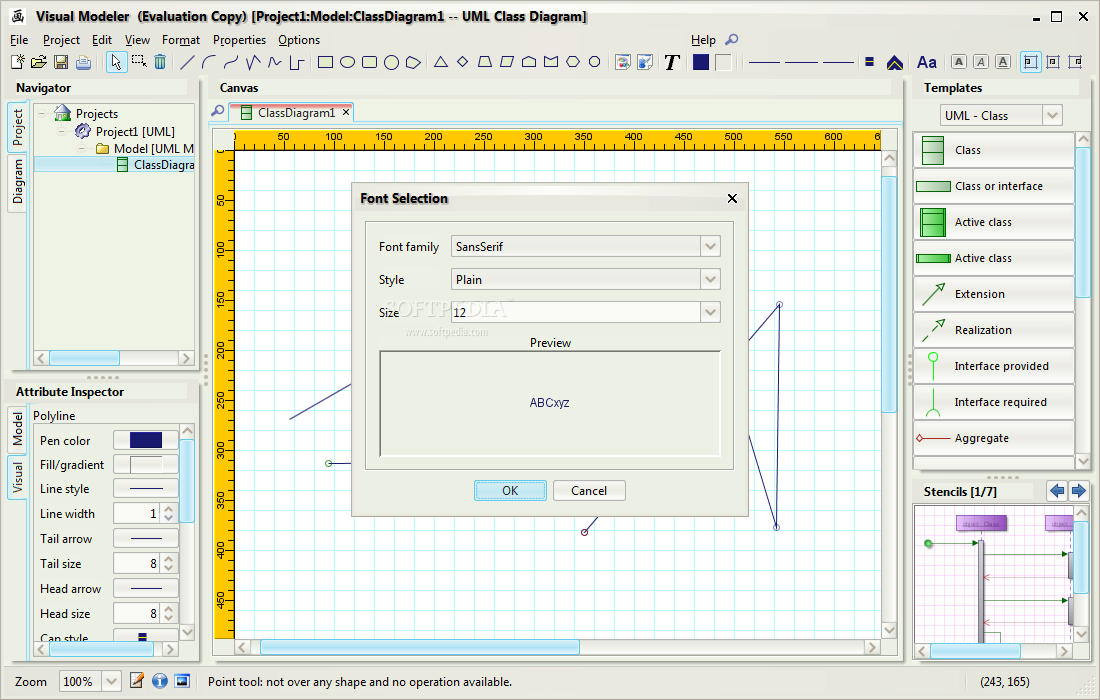This screenshot has width=1100, height=700.
Task: Open the Style dropdown showing Plain
Action: click(710, 279)
